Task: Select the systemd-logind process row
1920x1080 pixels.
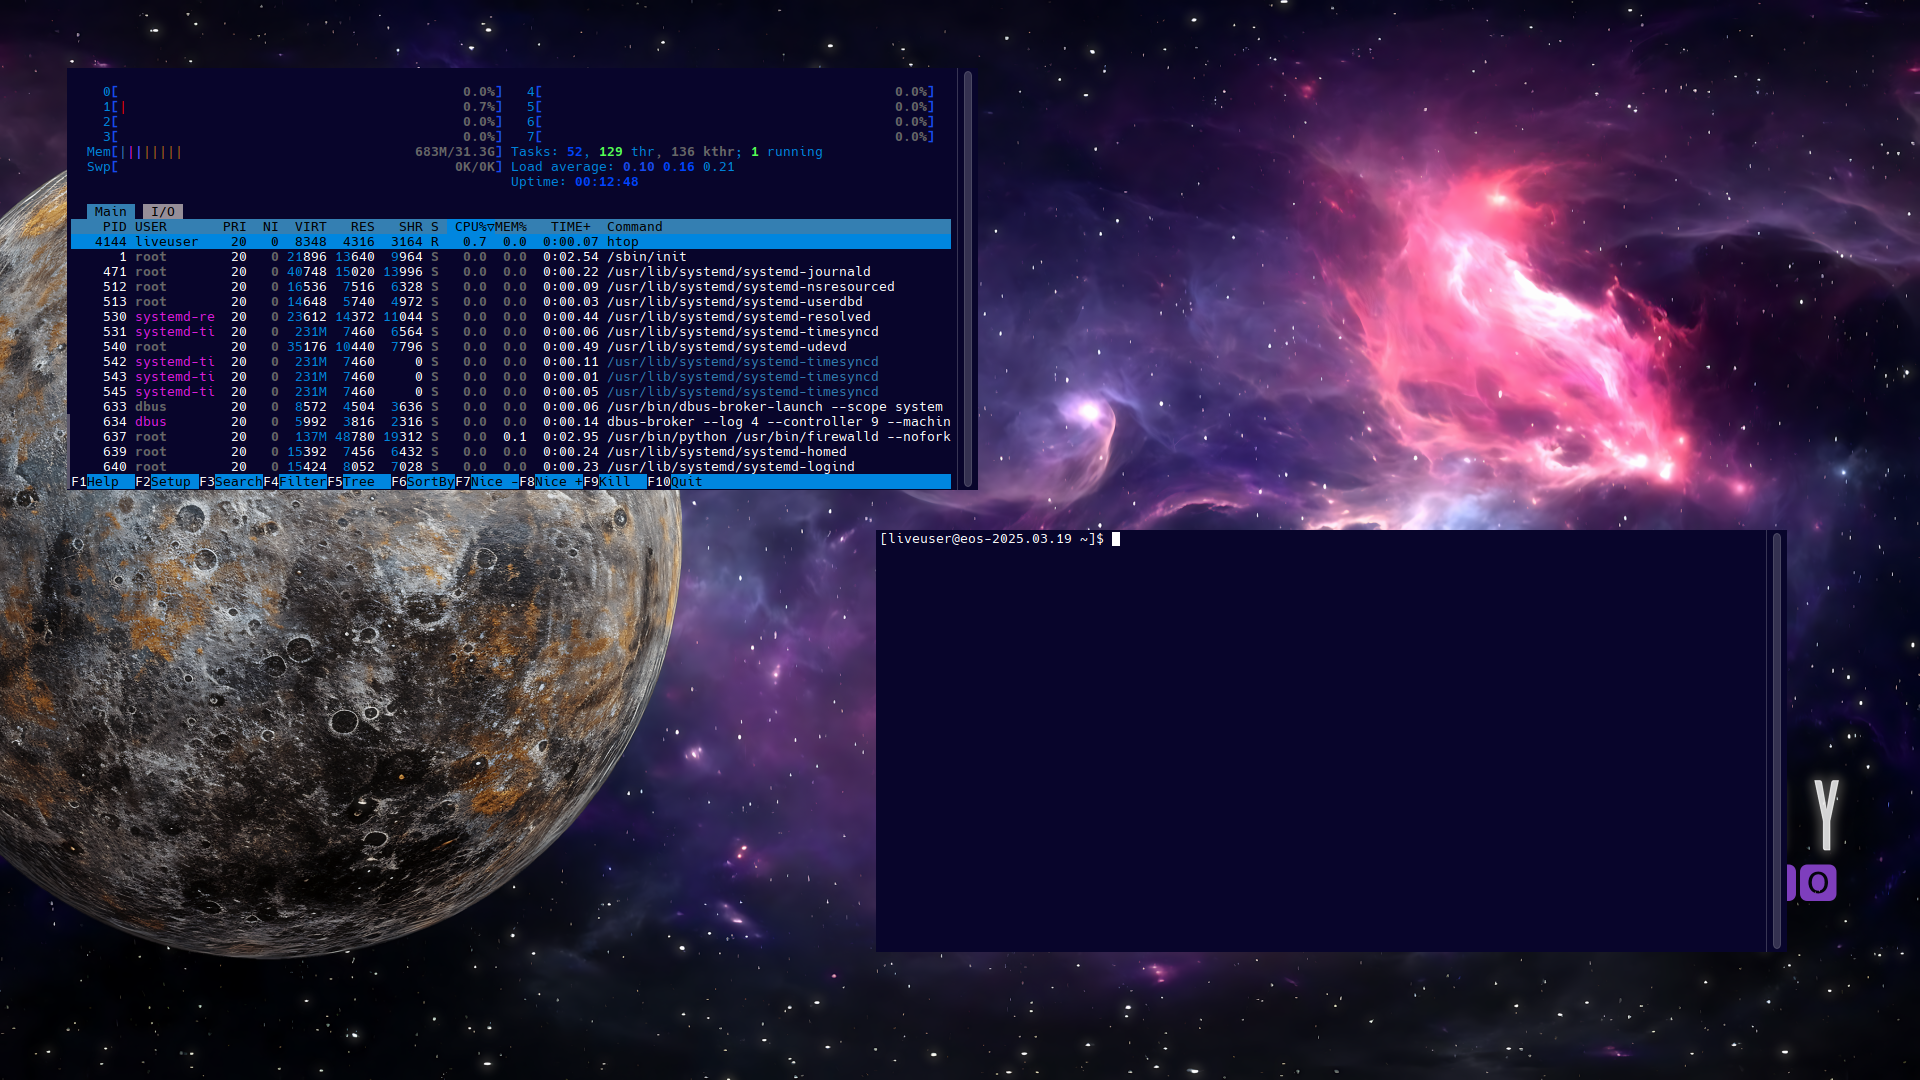Action: (x=511, y=467)
